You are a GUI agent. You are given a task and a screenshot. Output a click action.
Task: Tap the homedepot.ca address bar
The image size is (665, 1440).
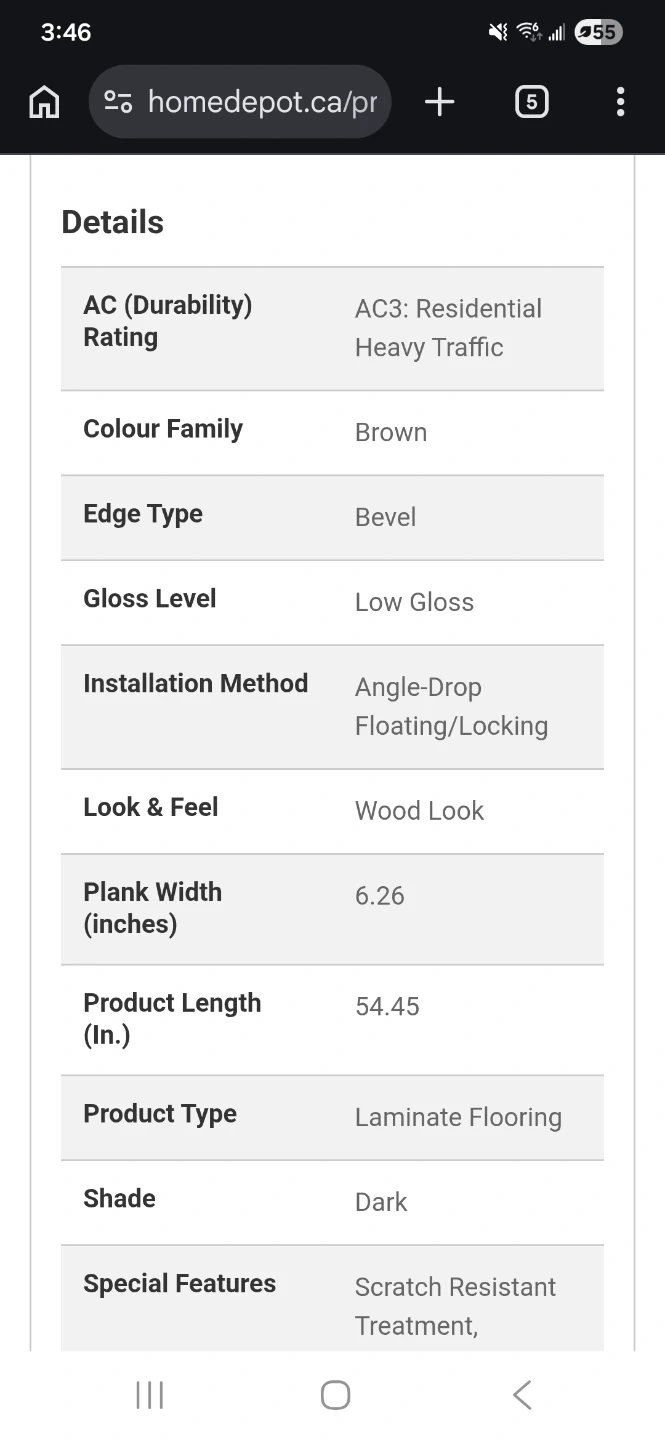coord(262,102)
